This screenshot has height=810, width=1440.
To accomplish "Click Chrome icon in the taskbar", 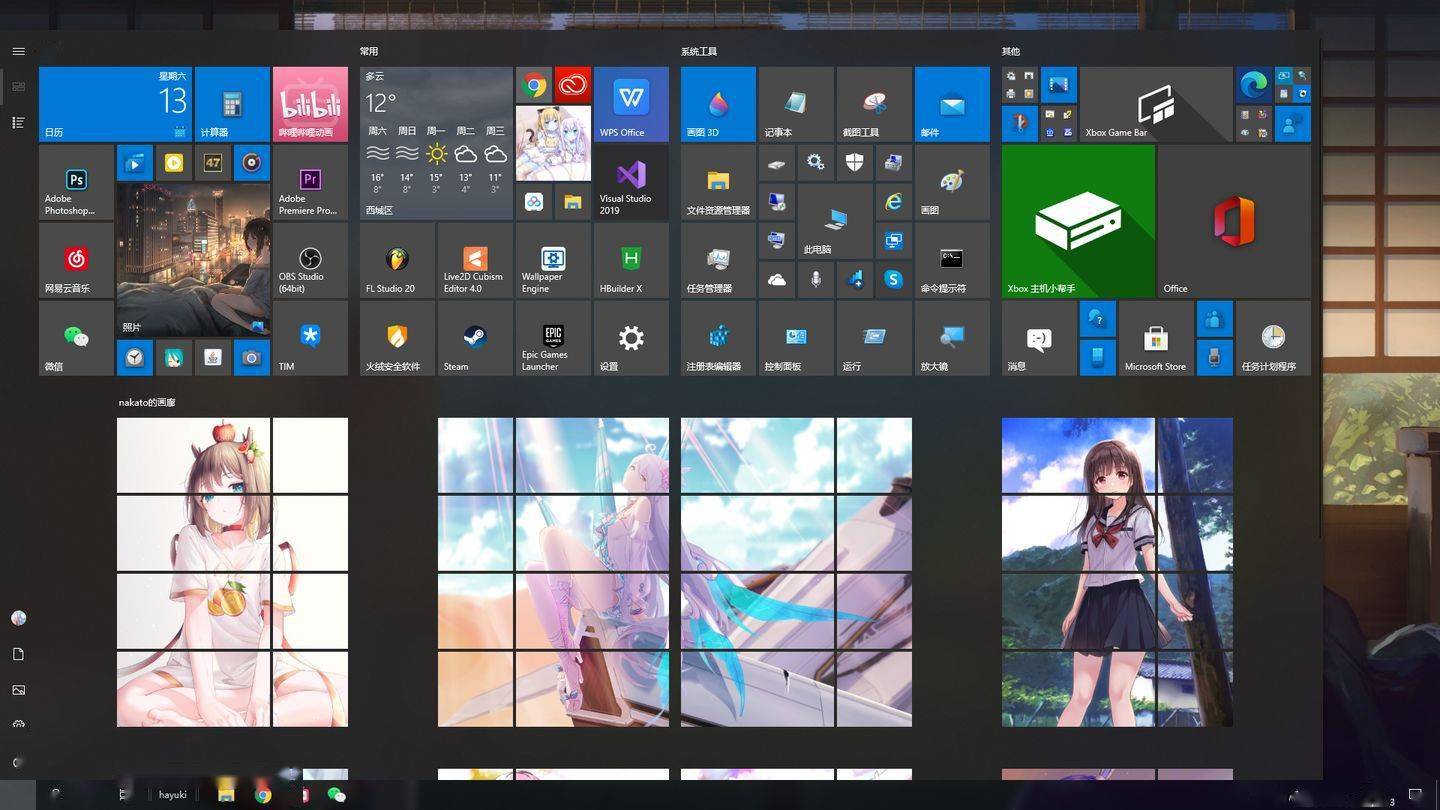I will click(263, 795).
